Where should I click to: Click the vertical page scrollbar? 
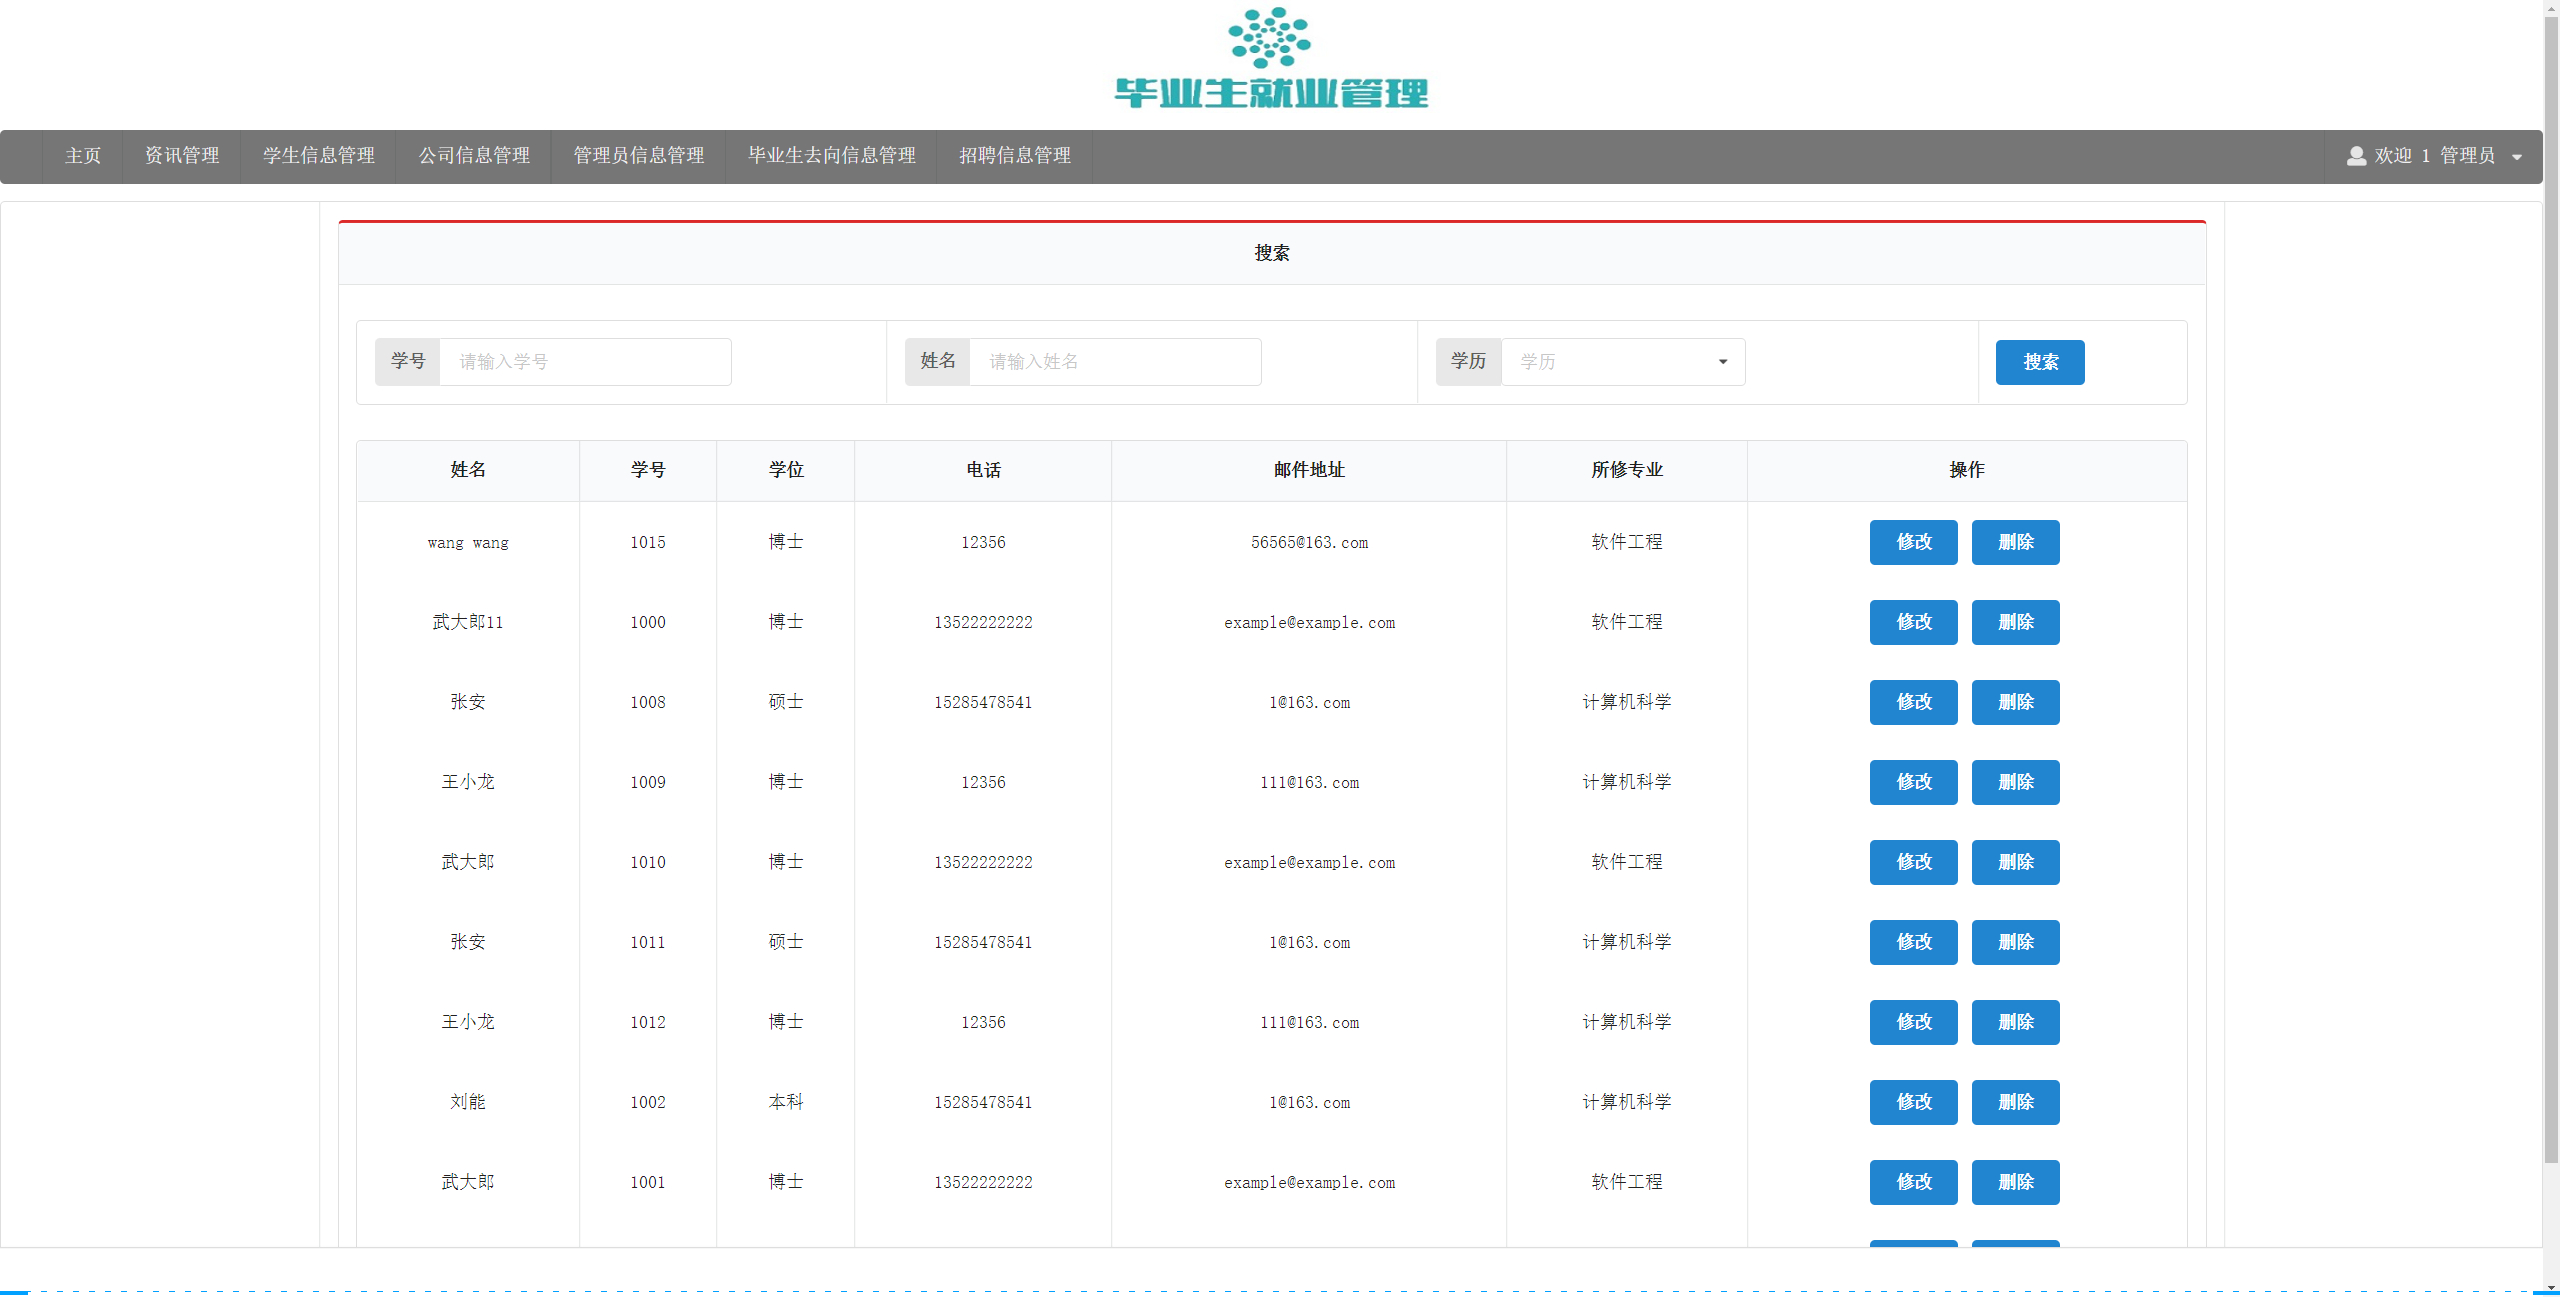click(2551, 590)
